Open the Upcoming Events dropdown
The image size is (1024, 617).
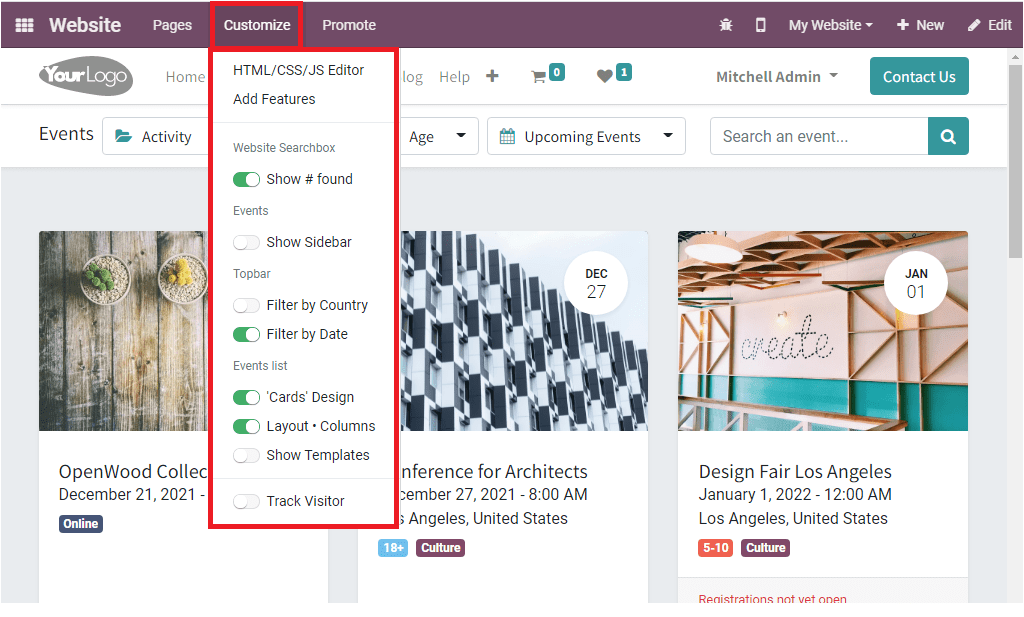[586, 136]
